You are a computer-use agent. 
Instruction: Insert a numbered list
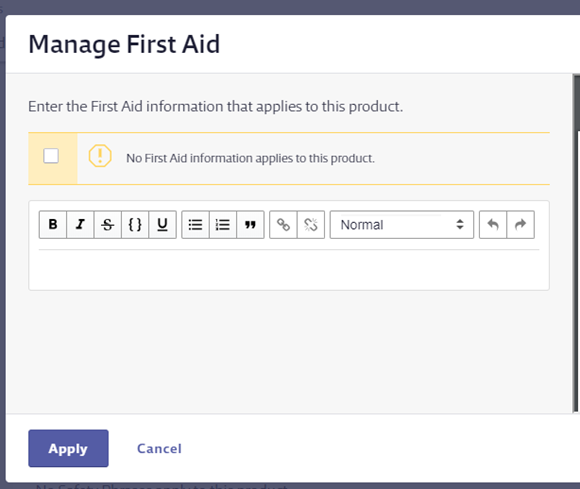pos(223,225)
